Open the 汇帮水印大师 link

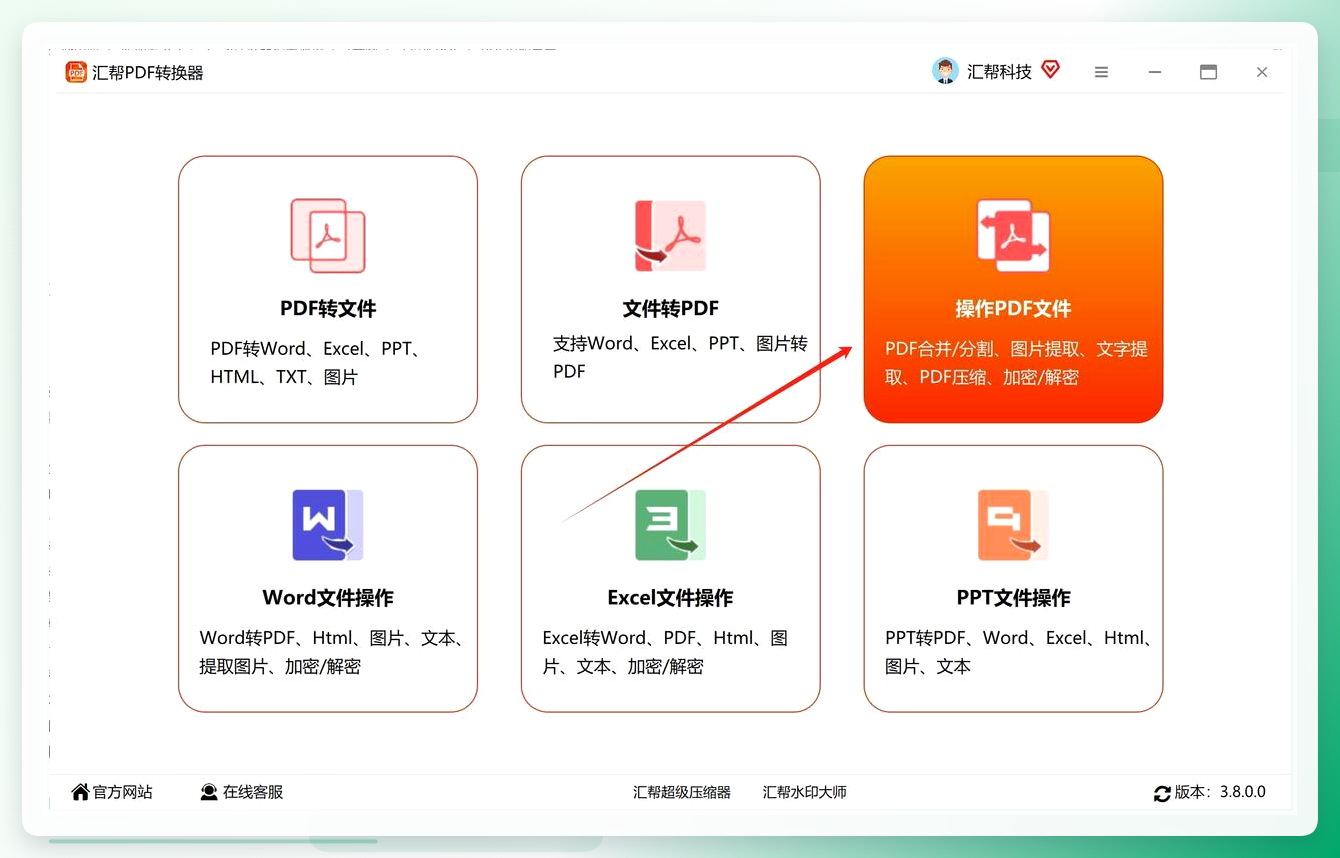[805, 792]
